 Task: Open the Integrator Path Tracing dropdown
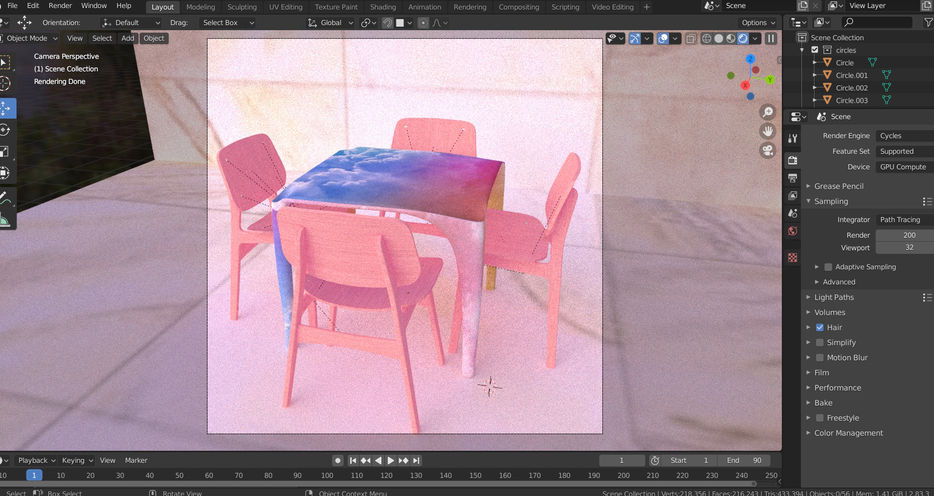(x=904, y=220)
